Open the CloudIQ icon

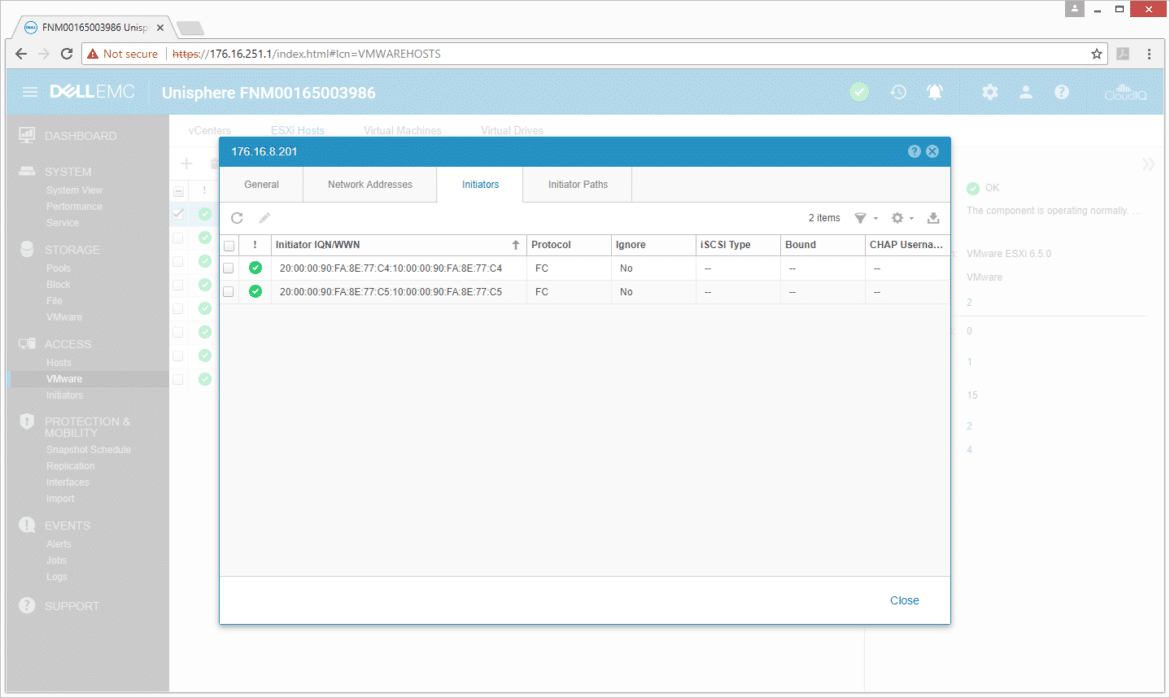pyautogui.click(x=1125, y=92)
